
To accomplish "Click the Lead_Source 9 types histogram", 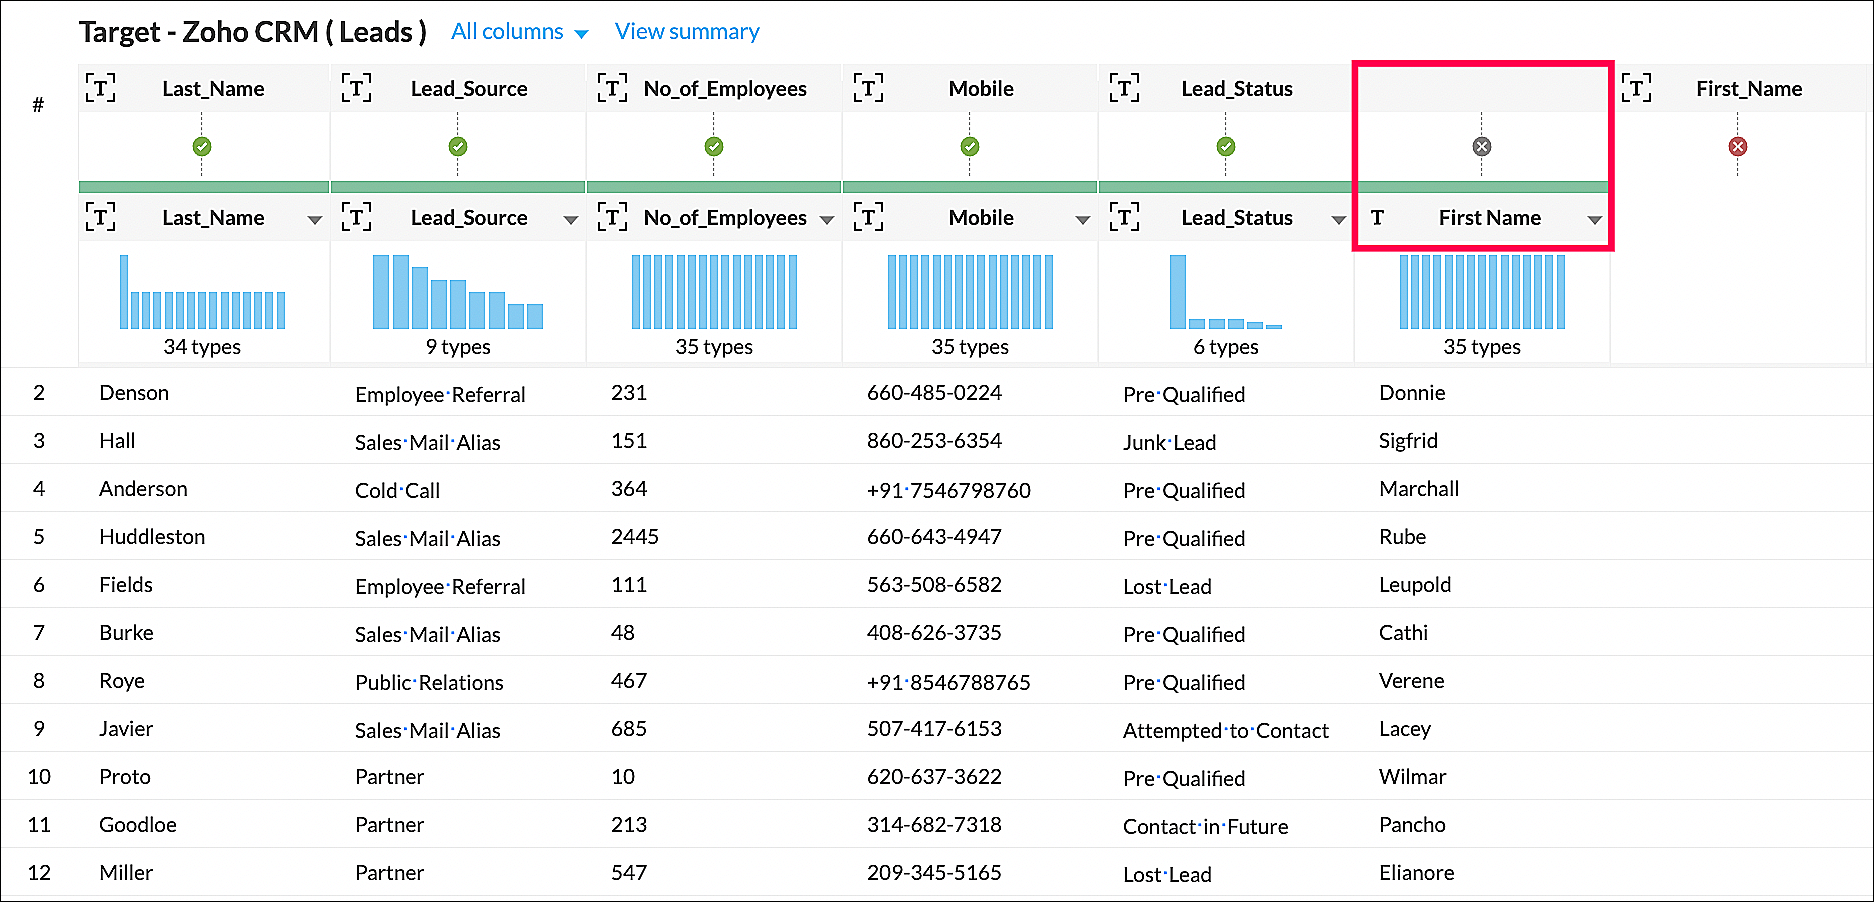I will (x=458, y=293).
